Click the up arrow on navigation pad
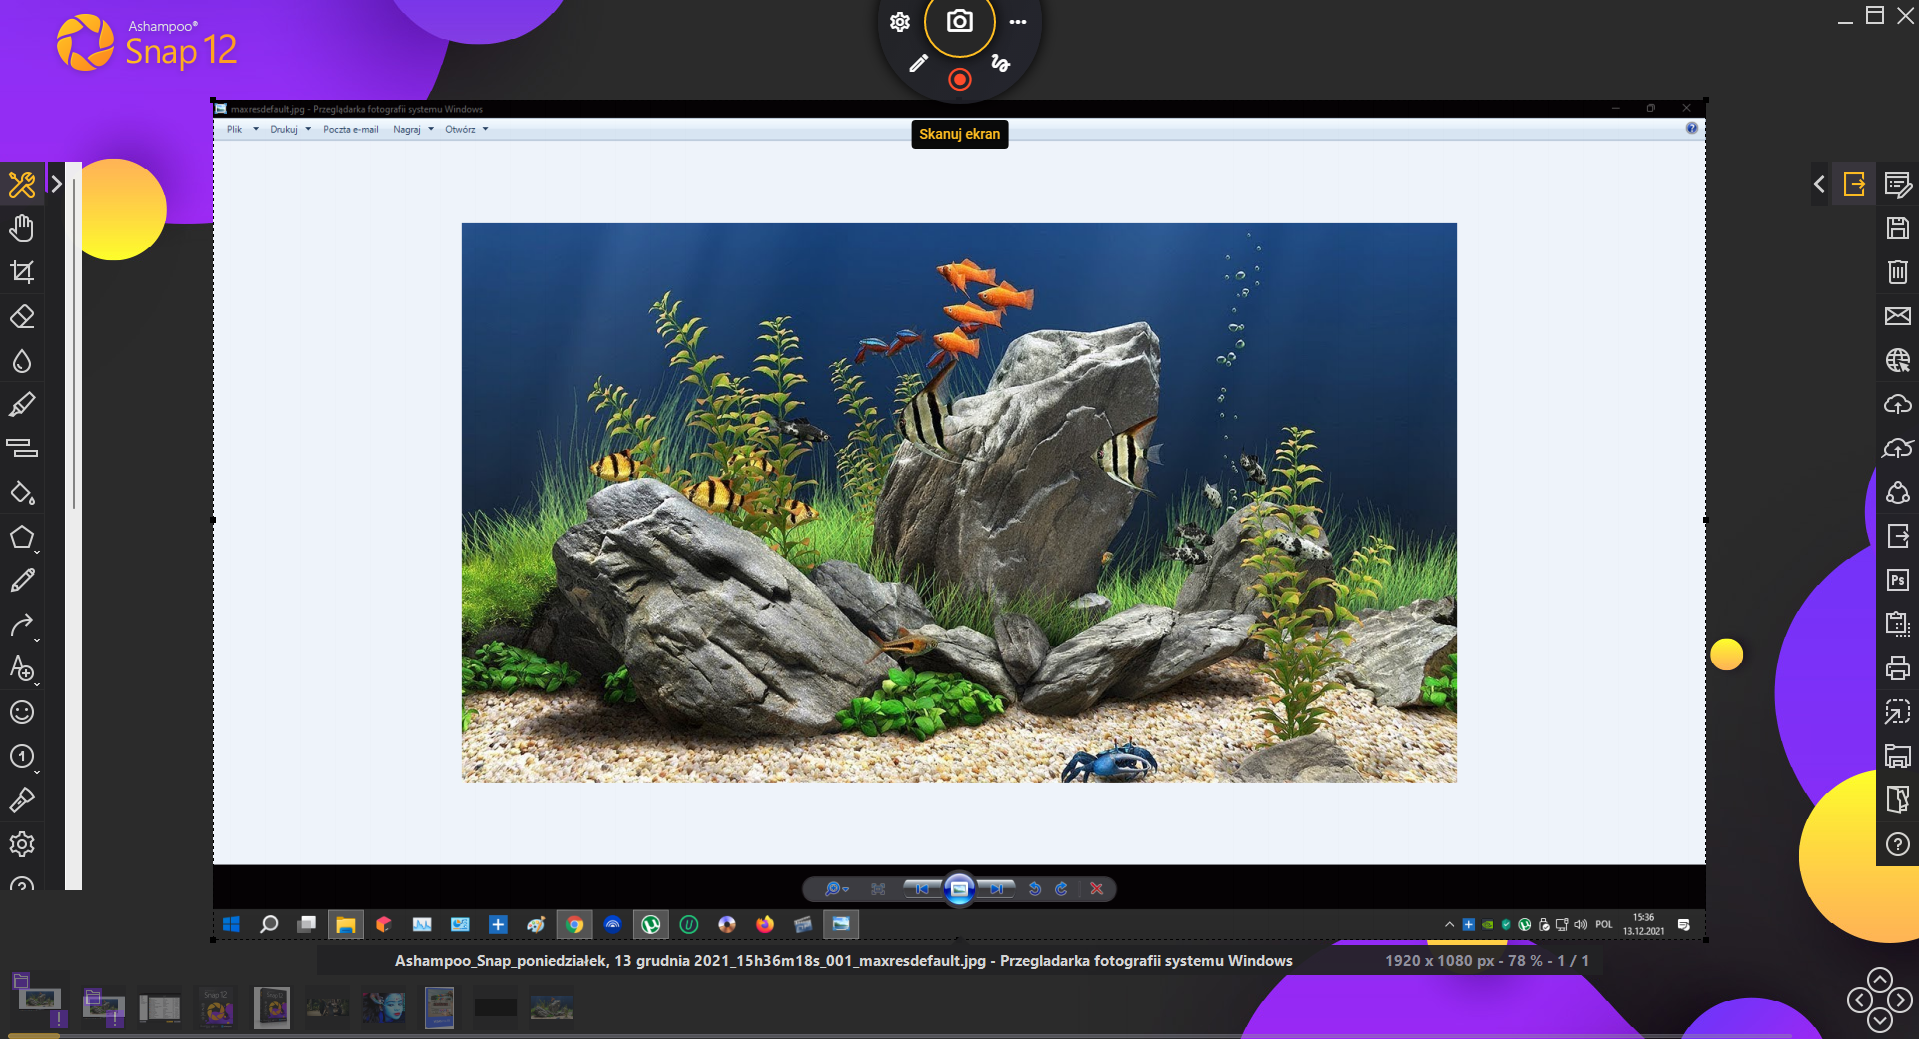This screenshot has width=1919, height=1039. tap(1880, 979)
